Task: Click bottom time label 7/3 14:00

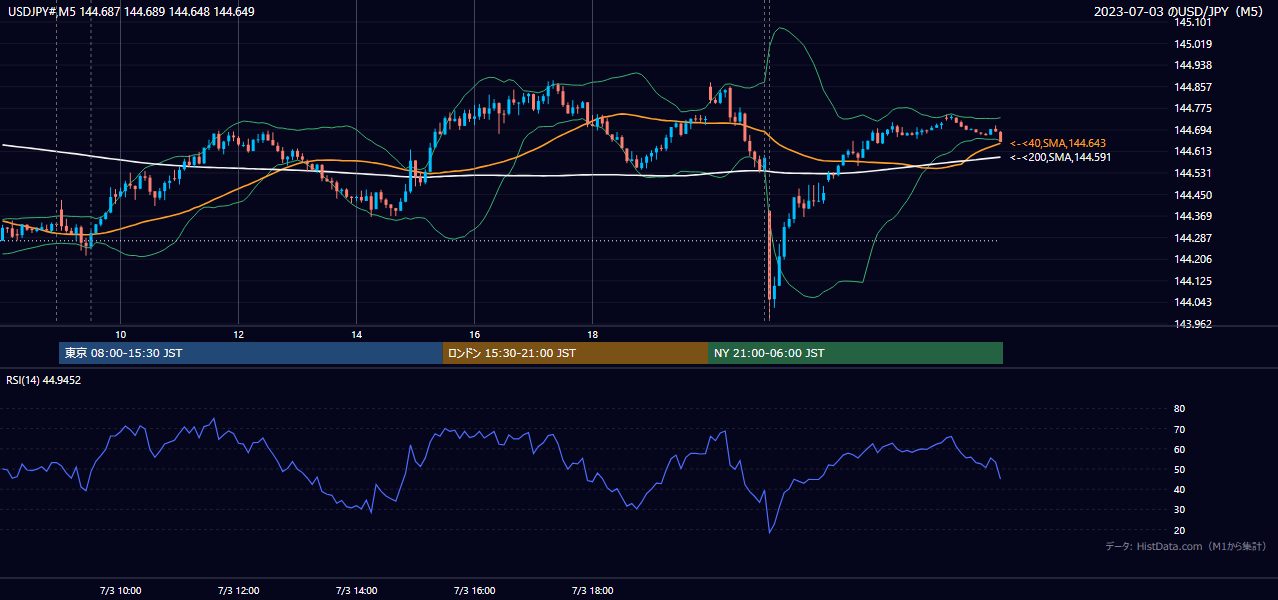Action: tap(356, 591)
